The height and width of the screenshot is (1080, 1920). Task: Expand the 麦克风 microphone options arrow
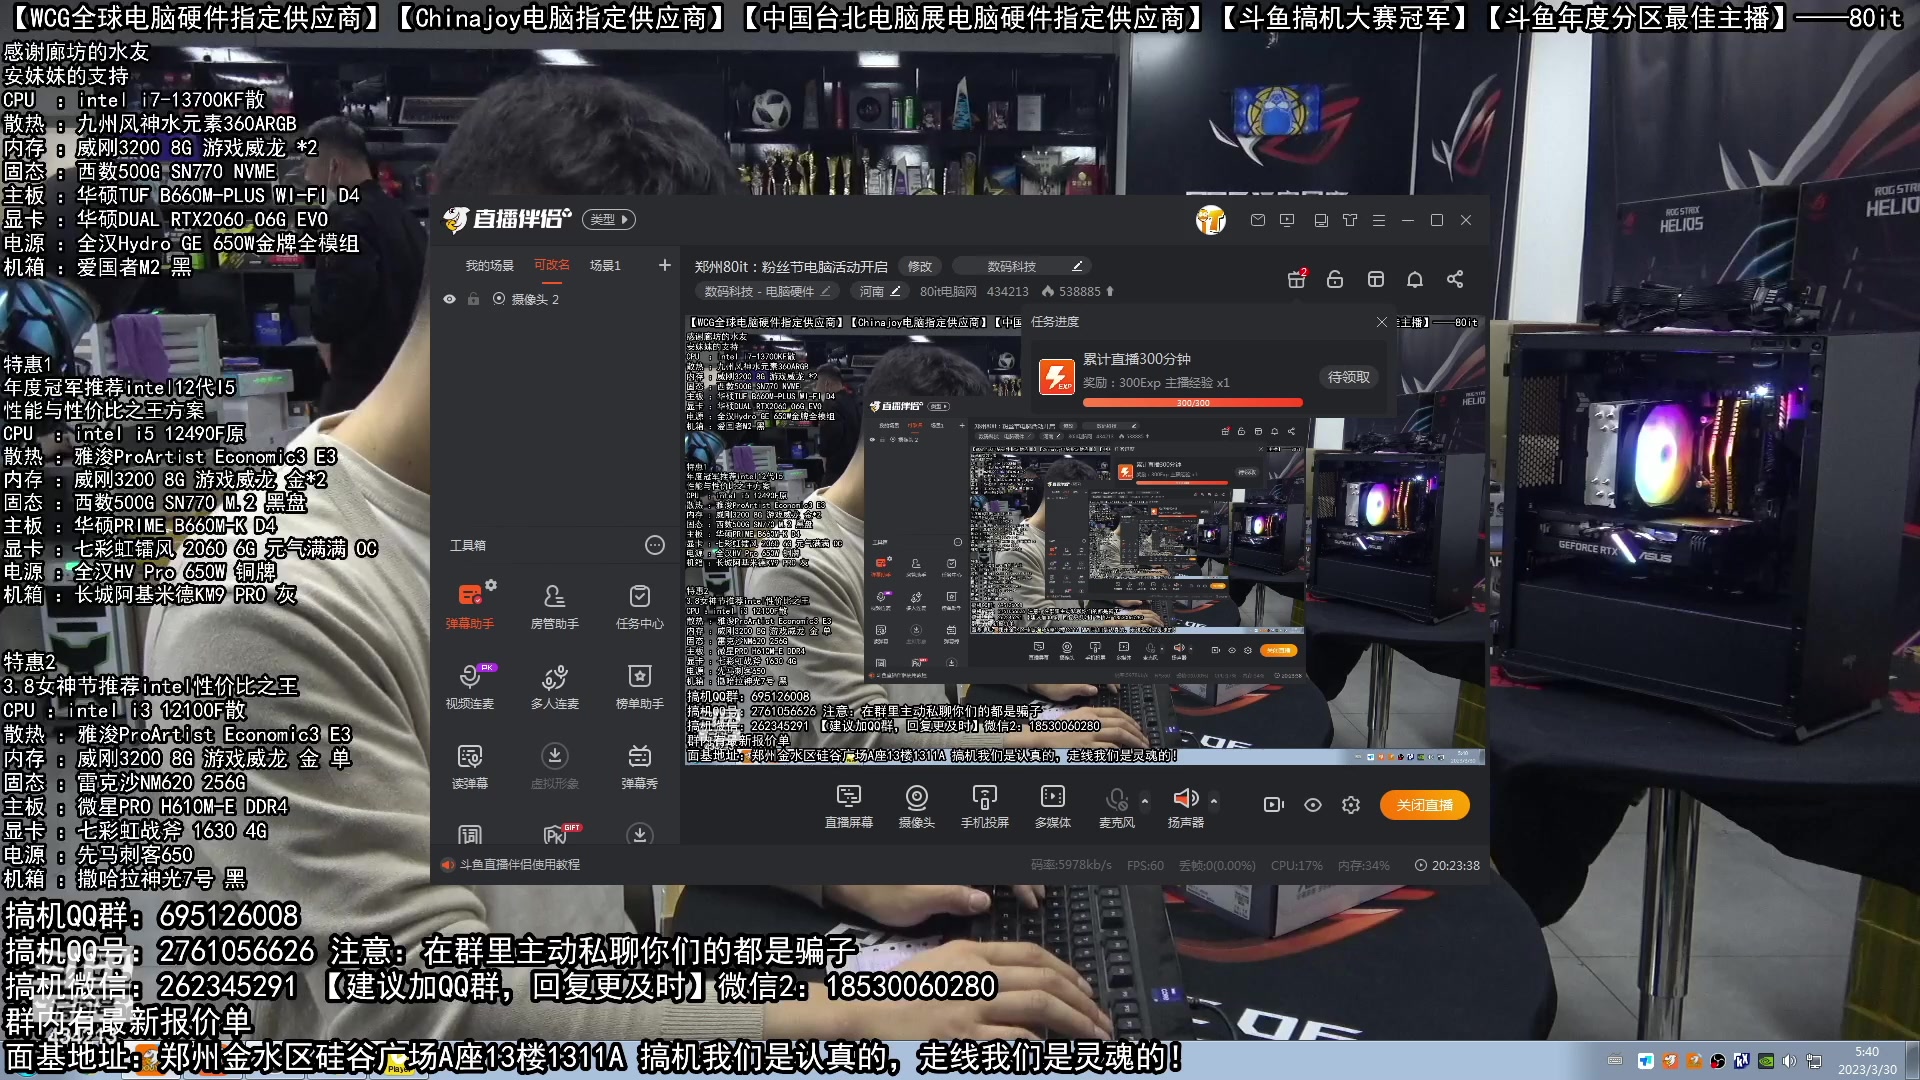pos(1145,801)
